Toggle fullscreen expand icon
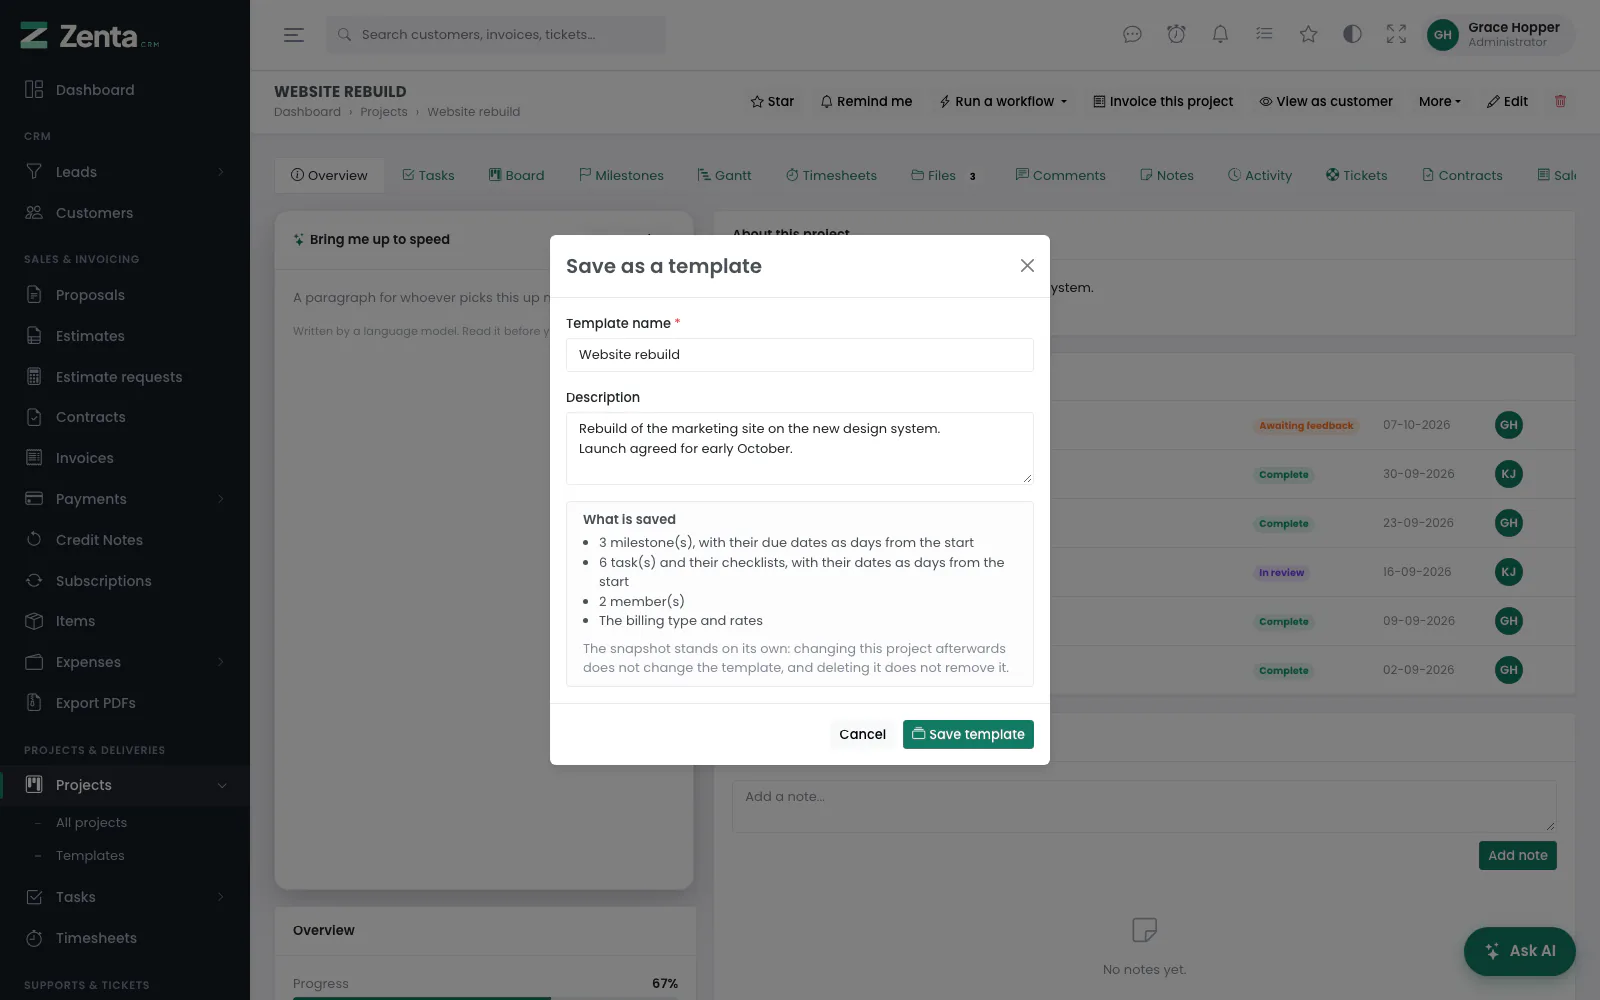This screenshot has height=1000, width=1600. 1396,35
